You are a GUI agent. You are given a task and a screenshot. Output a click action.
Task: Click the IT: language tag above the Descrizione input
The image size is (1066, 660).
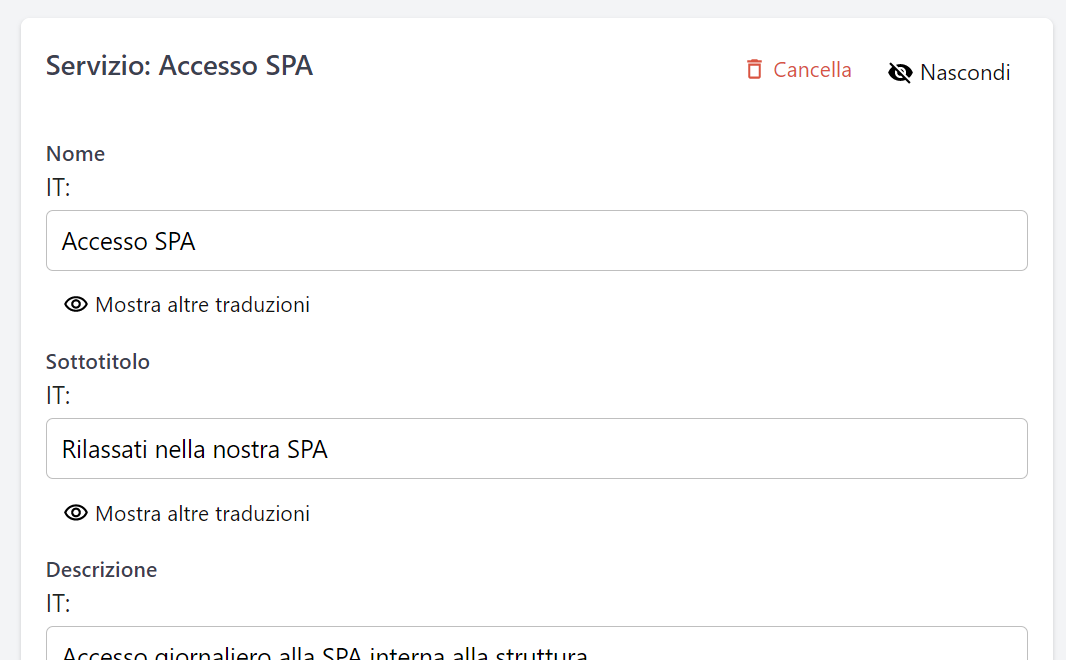click(58, 603)
